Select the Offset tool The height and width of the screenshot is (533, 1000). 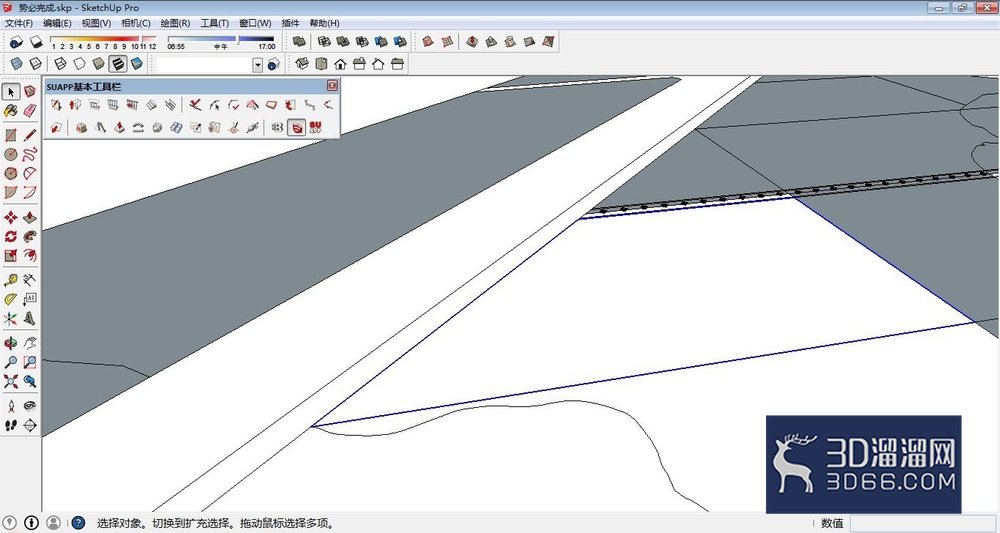pos(30,256)
